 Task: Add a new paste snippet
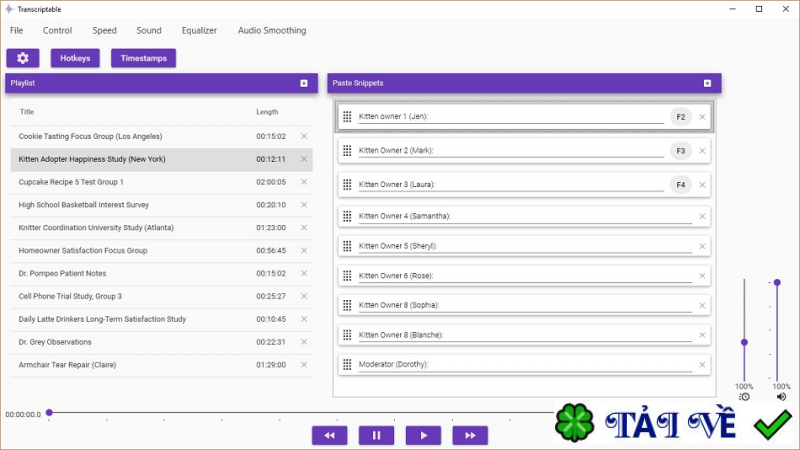click(x=707, y=83)
